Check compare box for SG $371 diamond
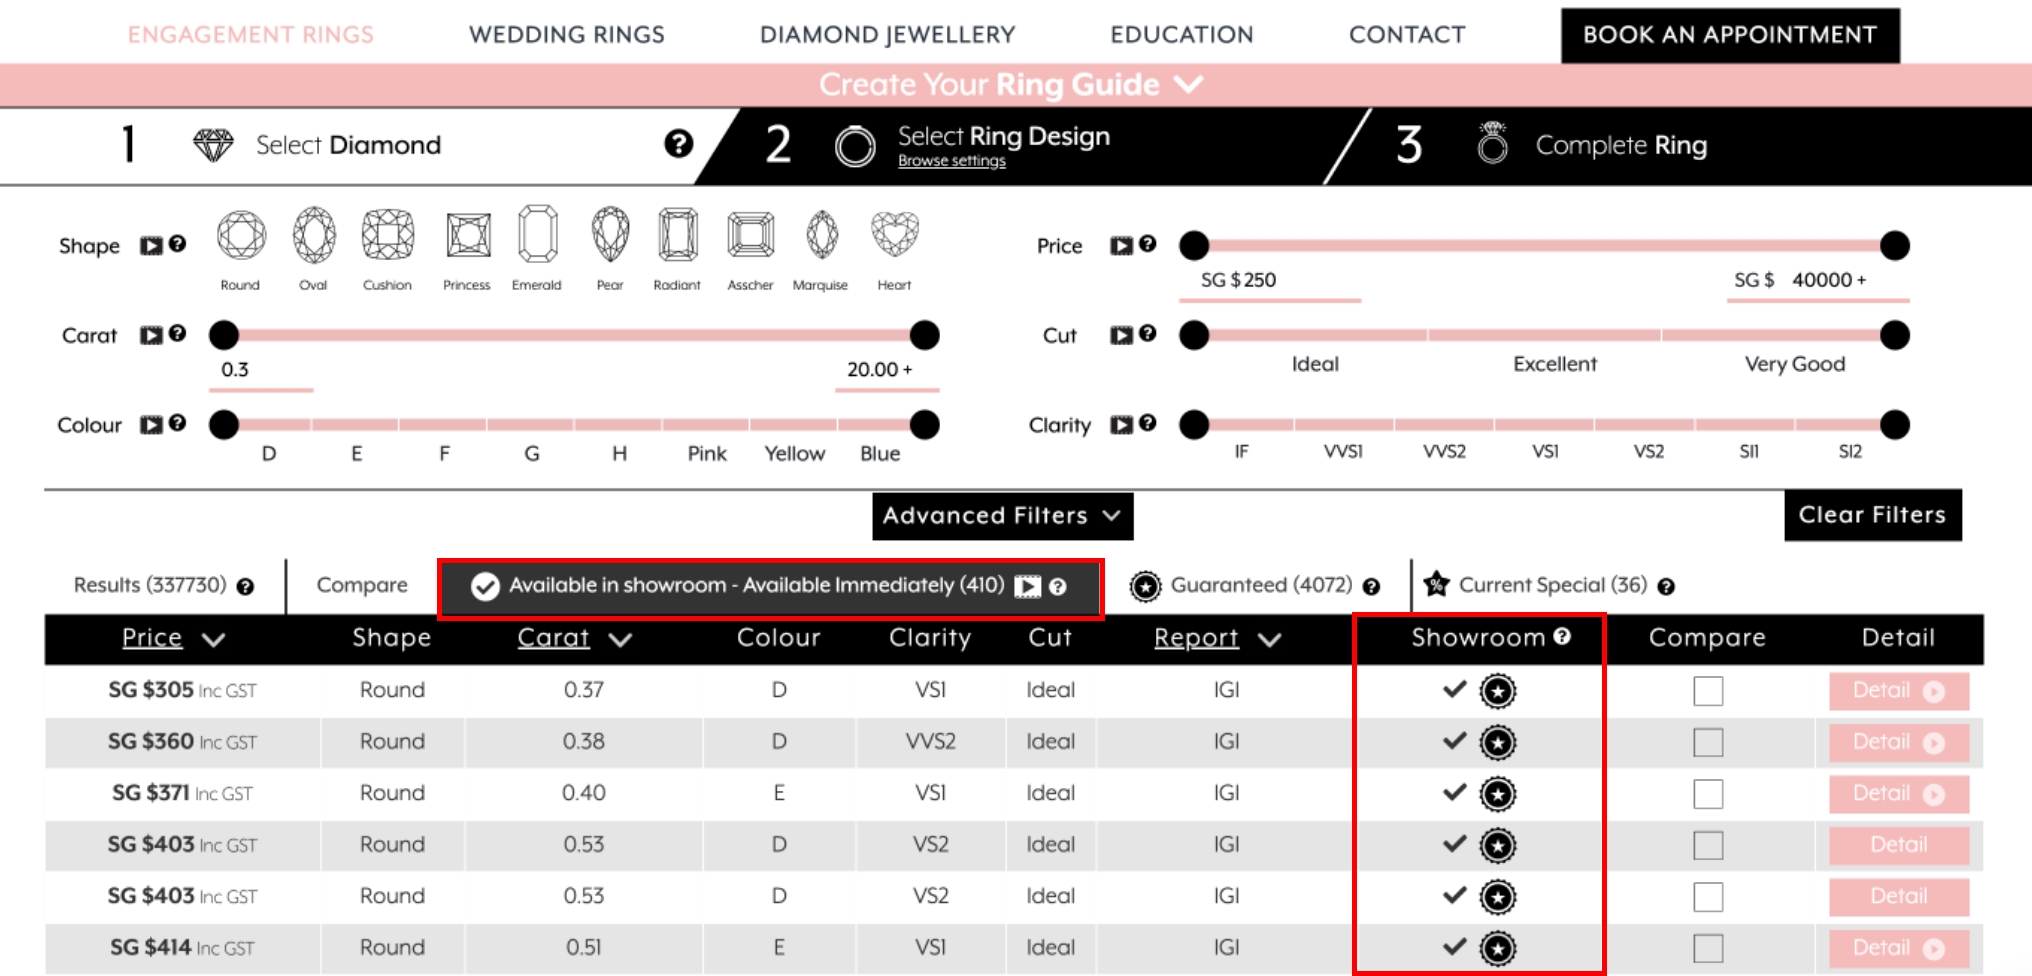The height and width of the screenshot is (976, 2032). [x=1707, y=794]
